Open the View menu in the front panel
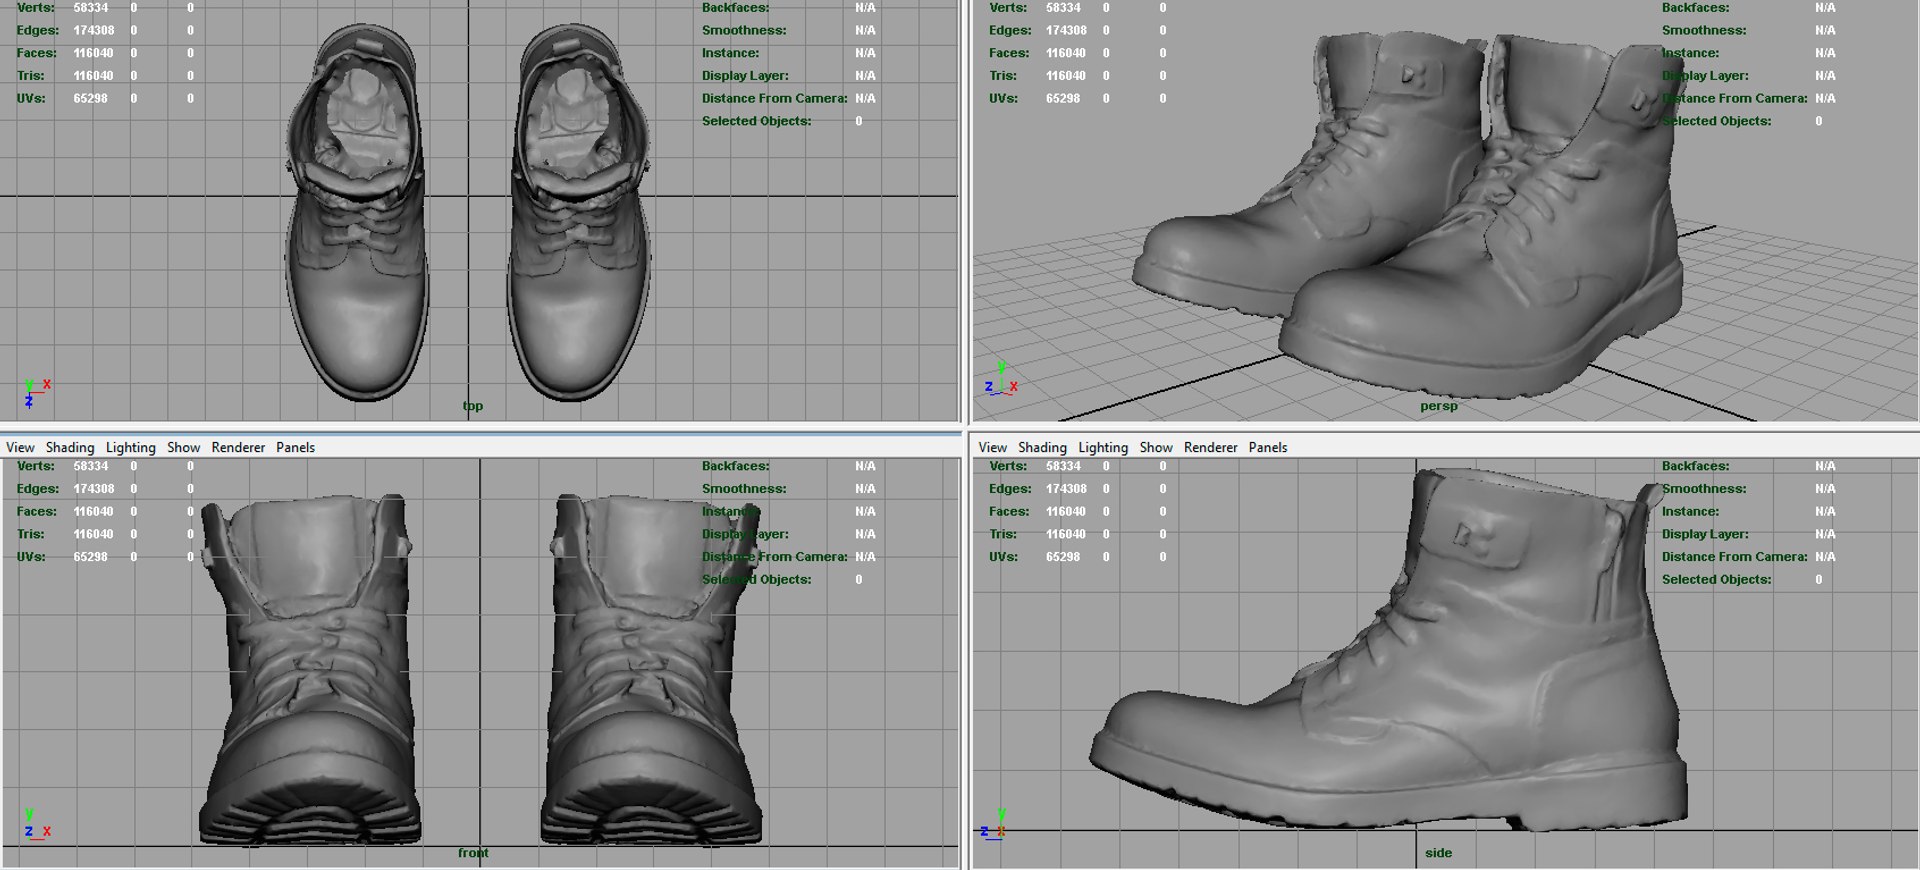Viewport: 1920px width, 870px height. point(20,447)
